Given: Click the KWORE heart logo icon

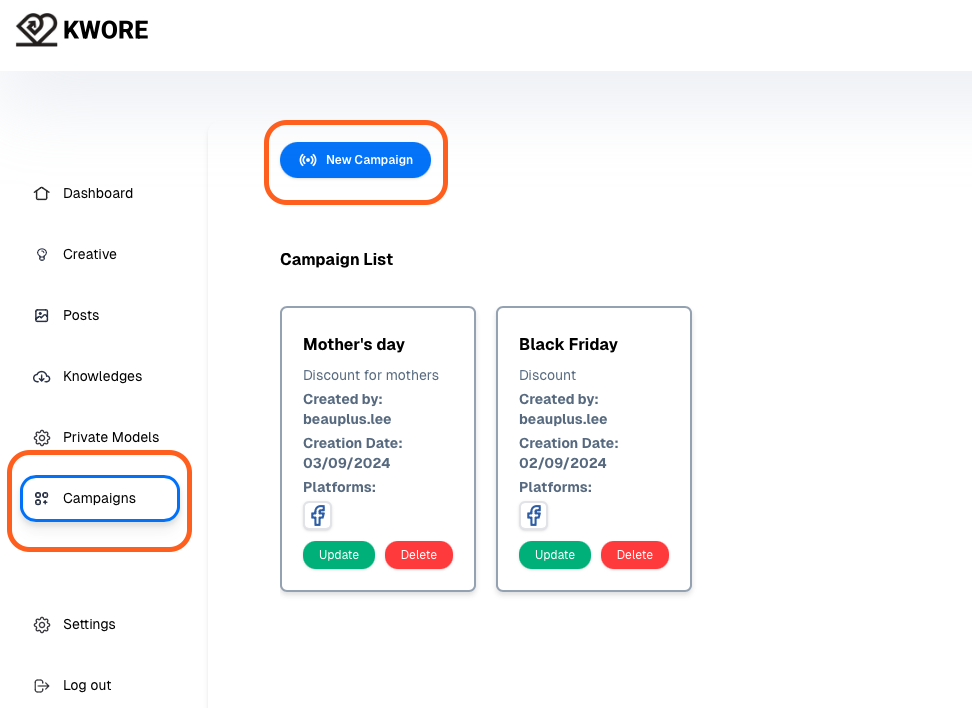Looking at the screenshot, I should 37,30.
